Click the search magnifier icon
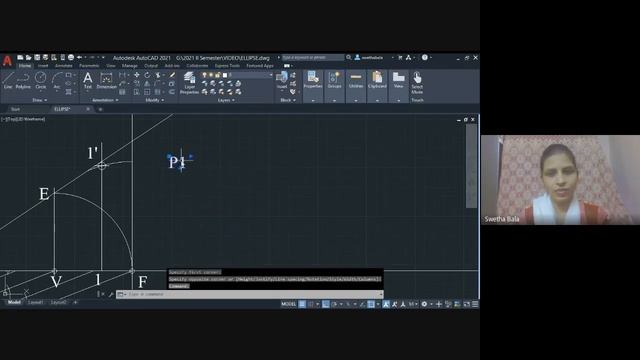Image resolution: width=640 pixels, height=360 pixels. pyautogui.click(x=349, y=58)
